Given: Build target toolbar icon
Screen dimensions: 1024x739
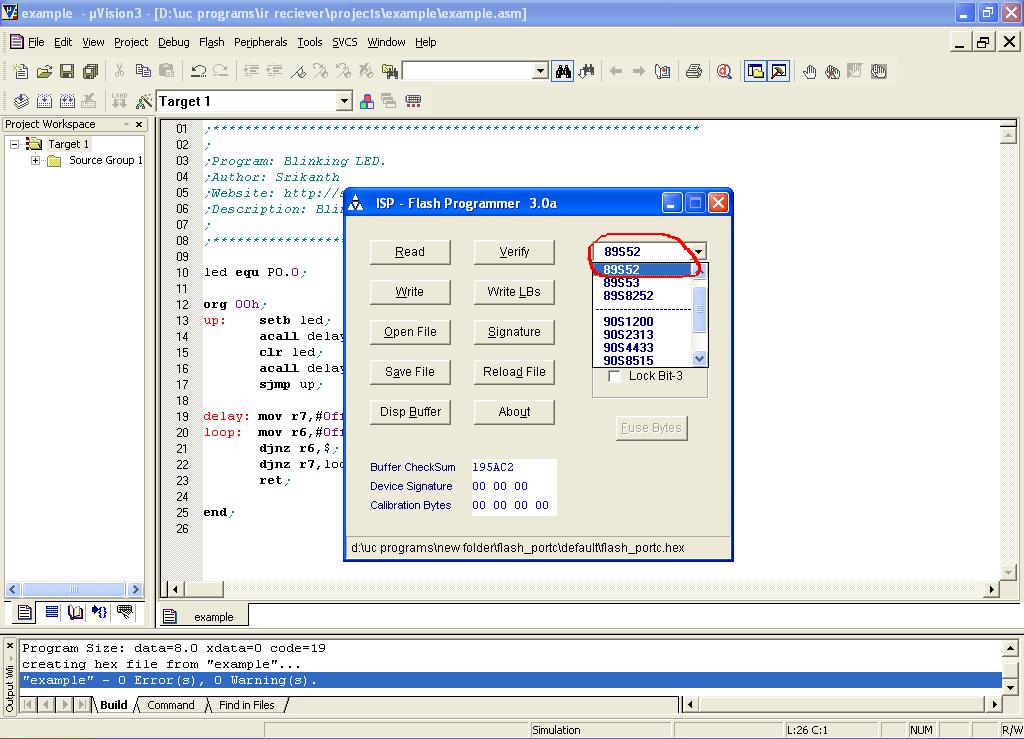Looking at the screenshot, I should click(44, 101).
